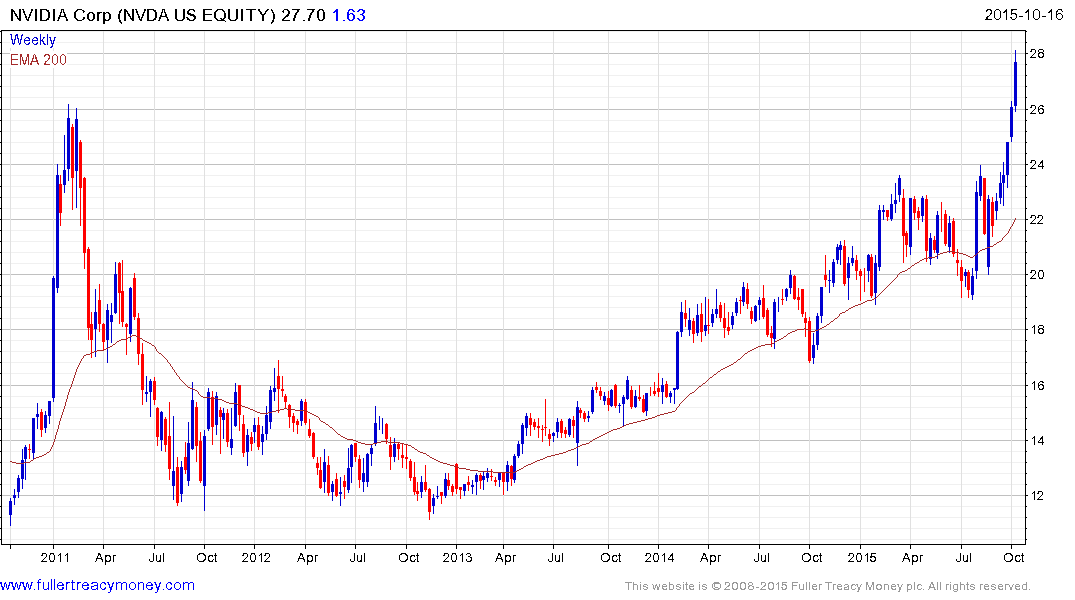Click the 14 price axis label
This screenshot has height=600, width=1075.
point(1037,440)
